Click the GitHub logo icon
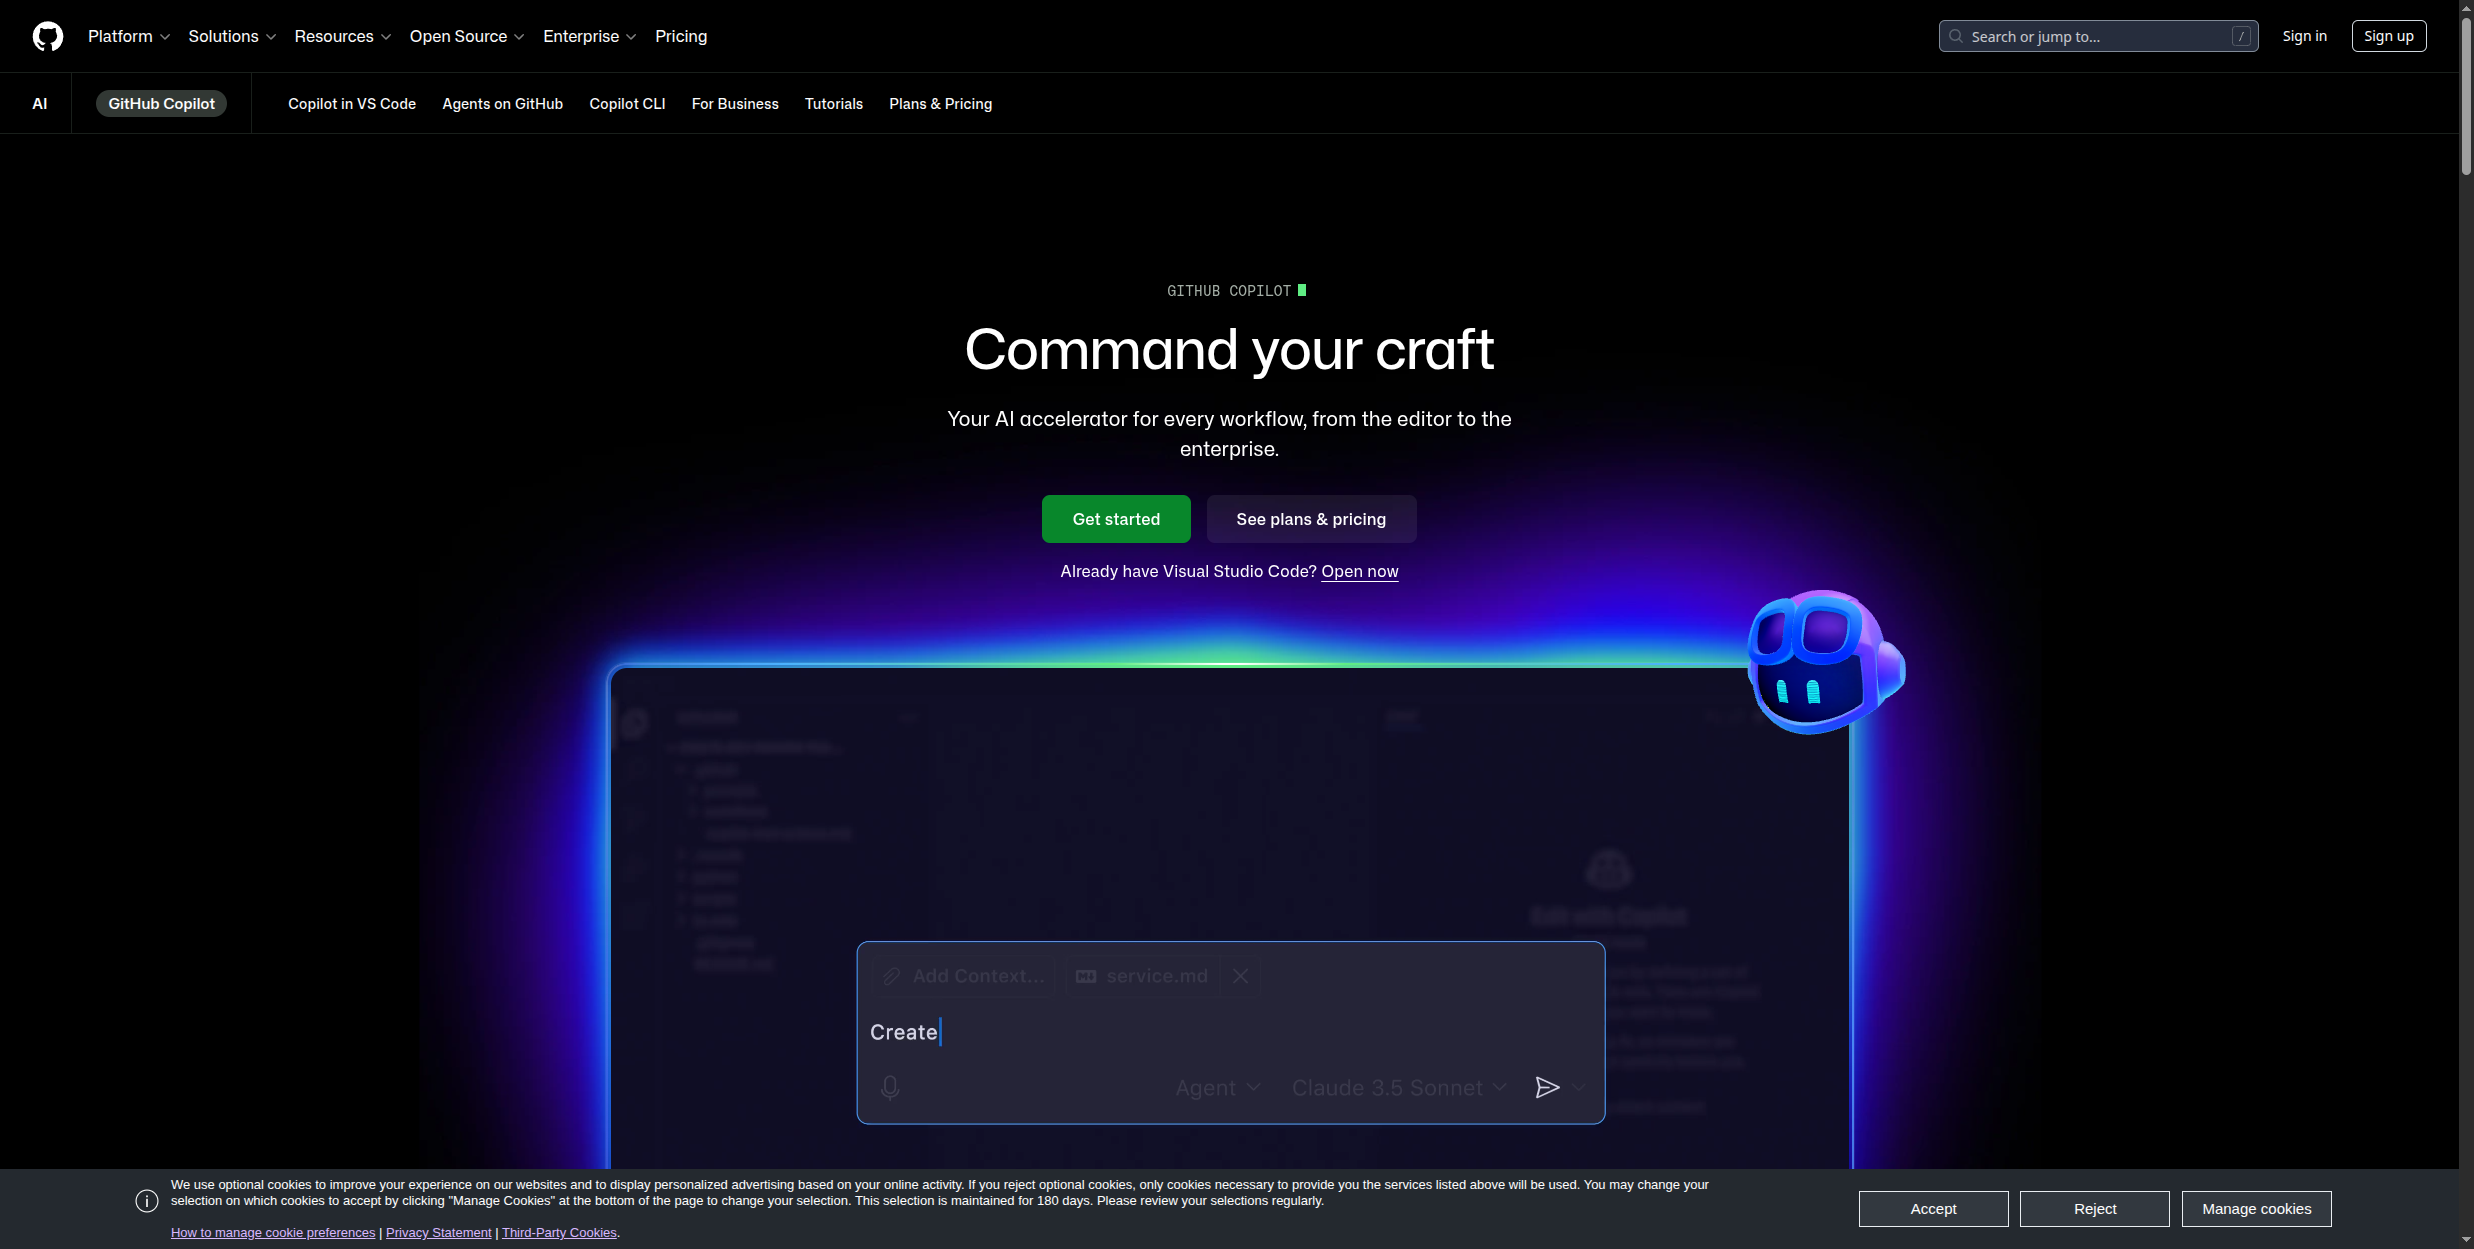2474x1249 pixels. tap(48, 36)
